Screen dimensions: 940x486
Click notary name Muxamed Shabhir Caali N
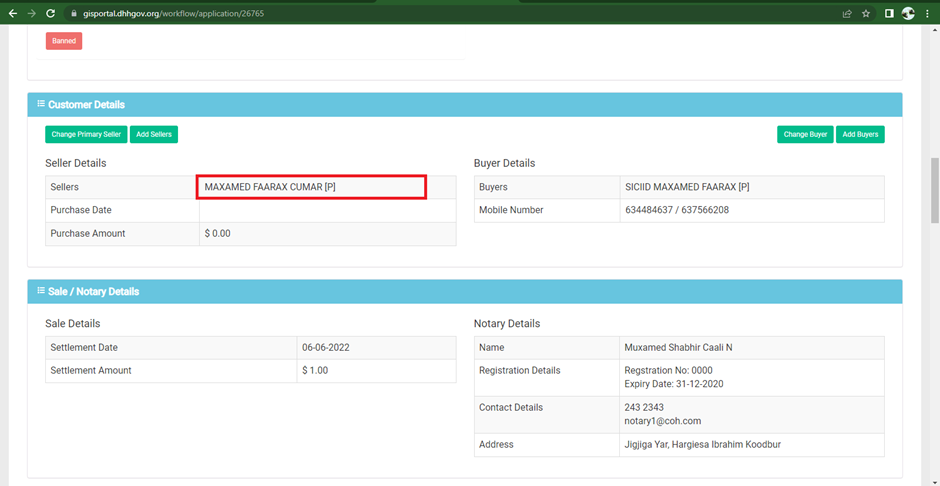click(x=678, y=347)
